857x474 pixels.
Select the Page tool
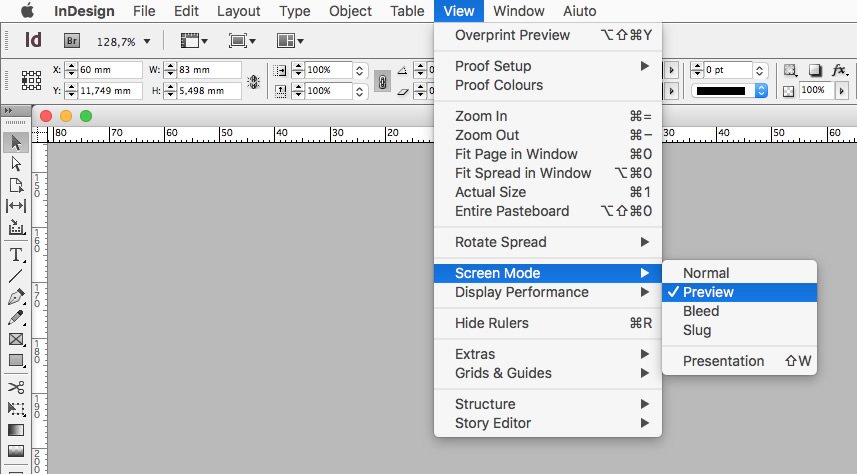click(16, 185)
